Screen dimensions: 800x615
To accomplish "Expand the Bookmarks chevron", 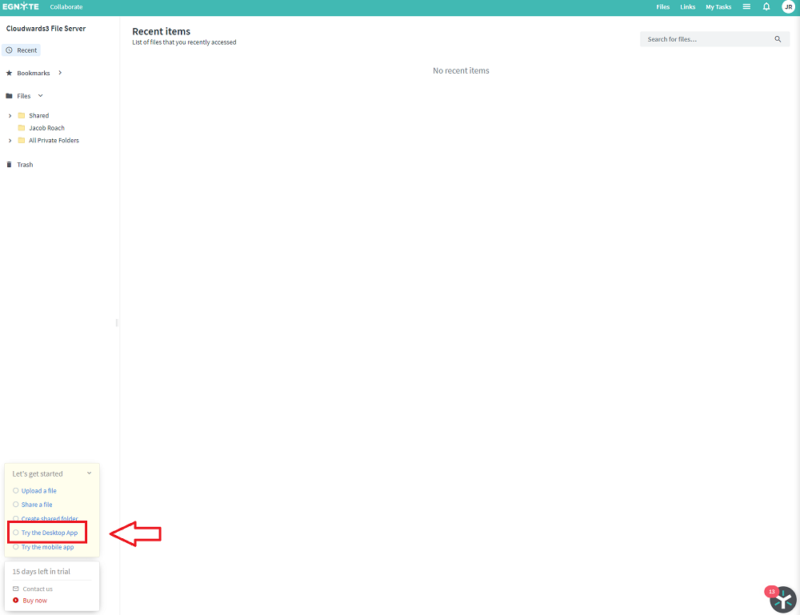I will (60, 73).
